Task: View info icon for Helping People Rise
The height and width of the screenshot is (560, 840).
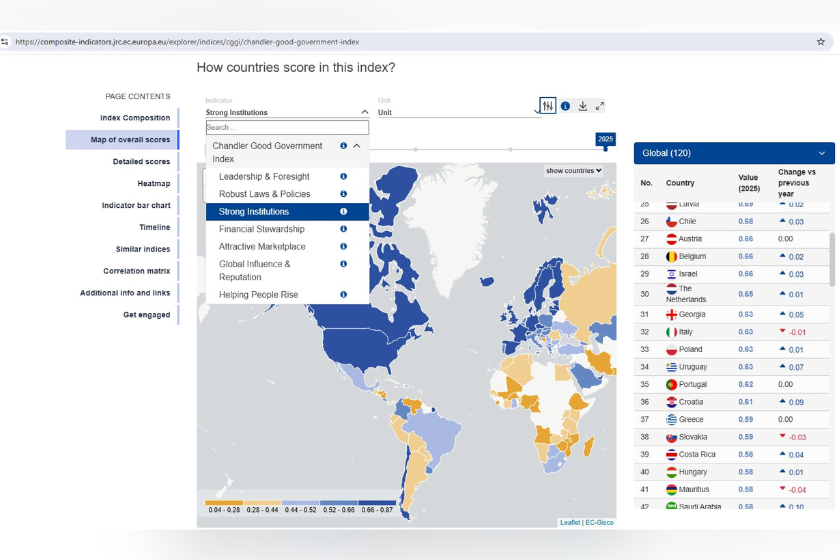Action: (343, 295)
